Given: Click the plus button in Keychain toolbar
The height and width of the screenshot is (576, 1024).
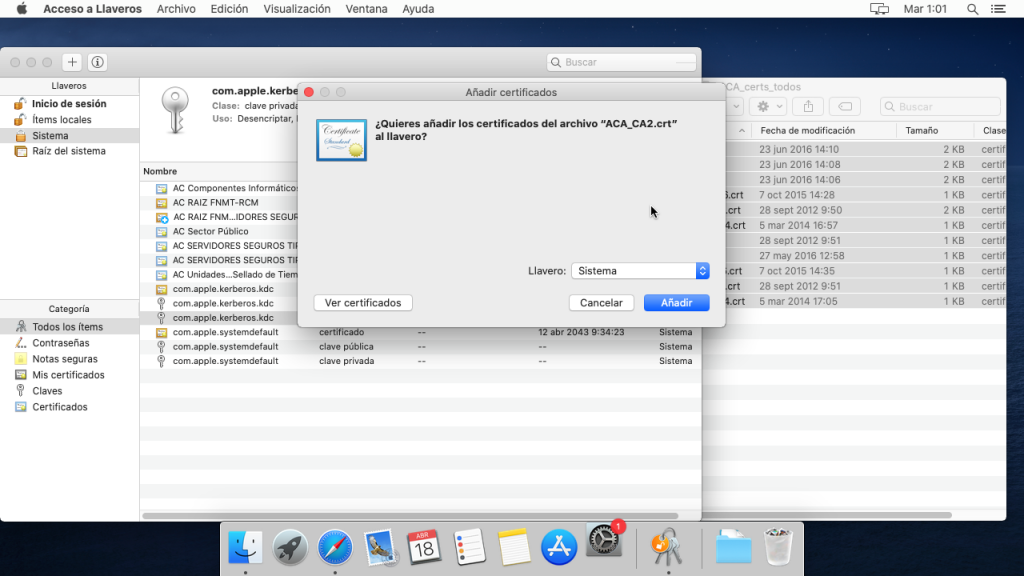Looking at the screenshot, I should [72, 62].
